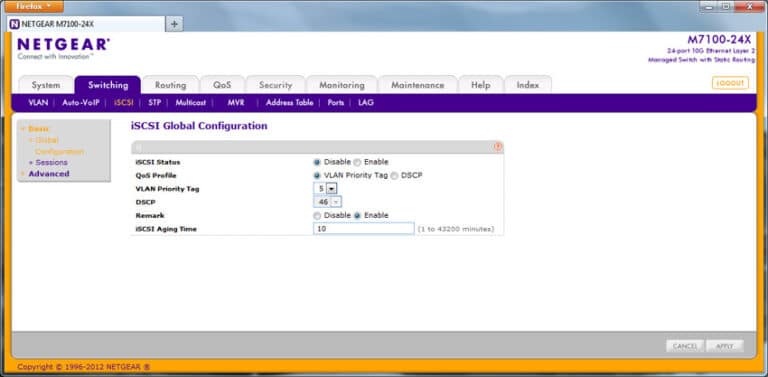
Task: Select Disable for Remark
Action: click(x=317, y=215)
